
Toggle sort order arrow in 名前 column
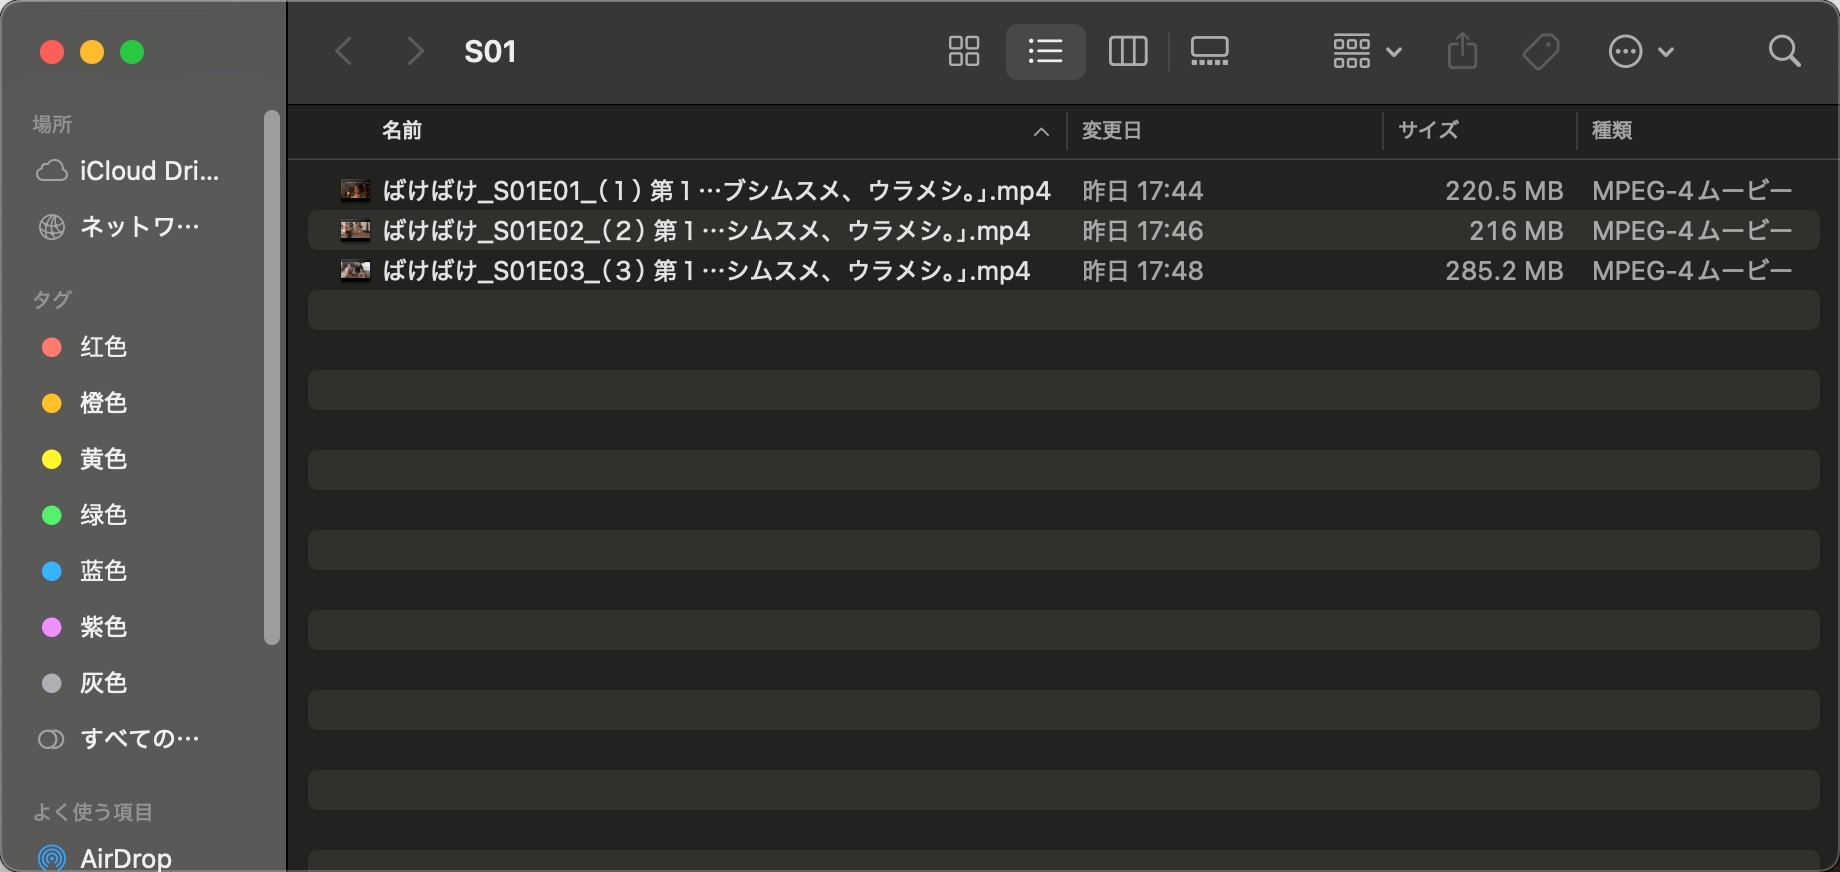(x=1041, y=131)
